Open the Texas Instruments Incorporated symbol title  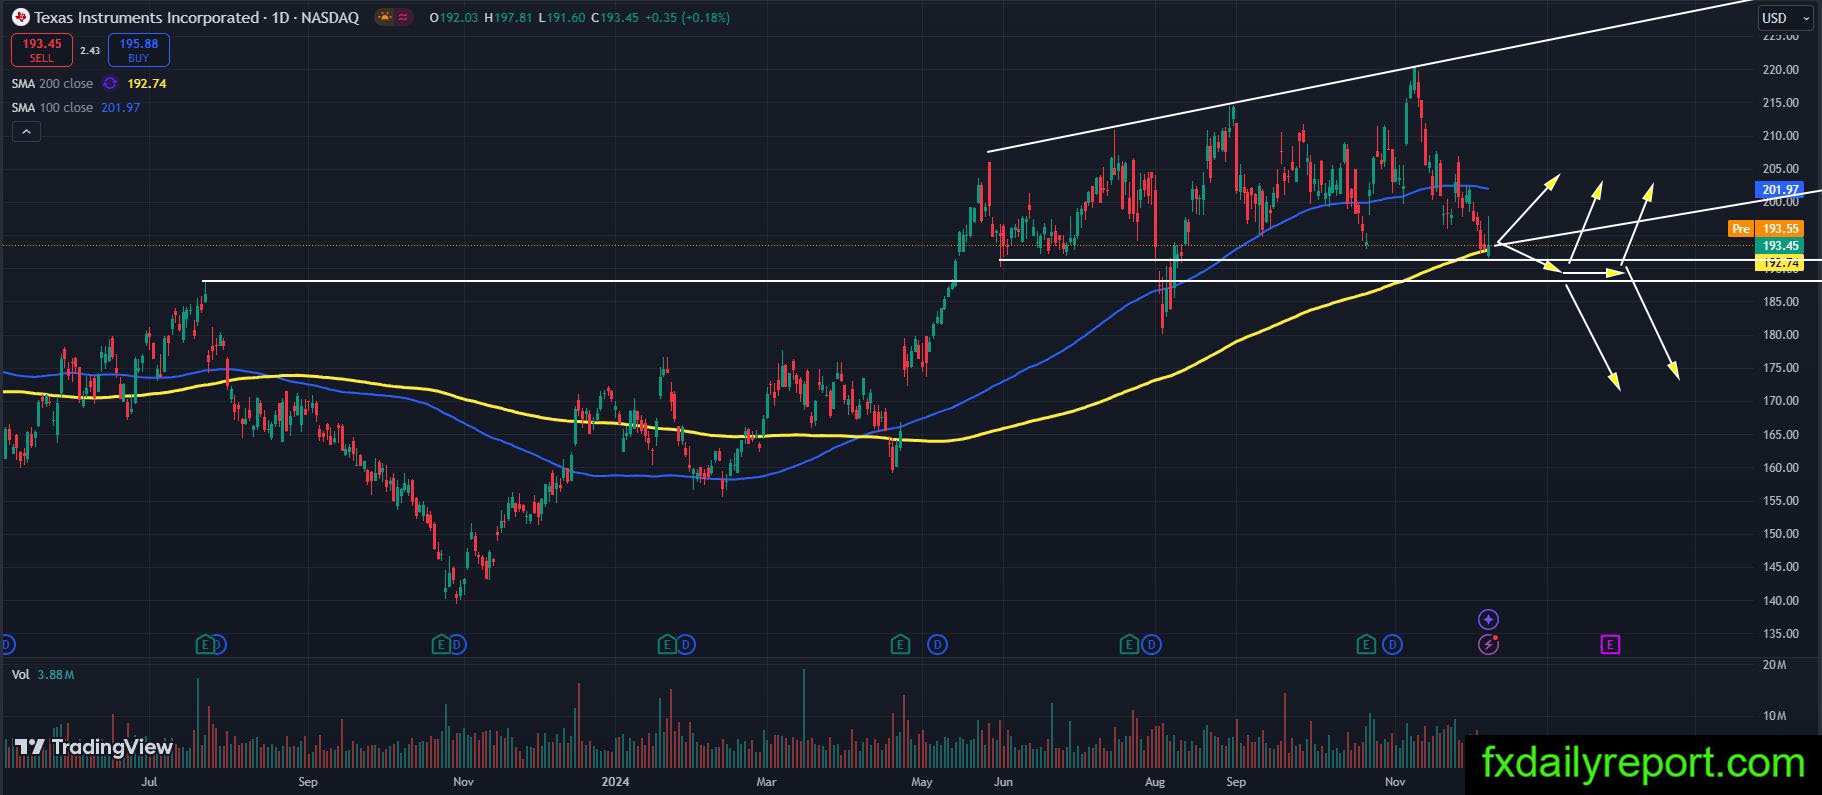[196, 17]
